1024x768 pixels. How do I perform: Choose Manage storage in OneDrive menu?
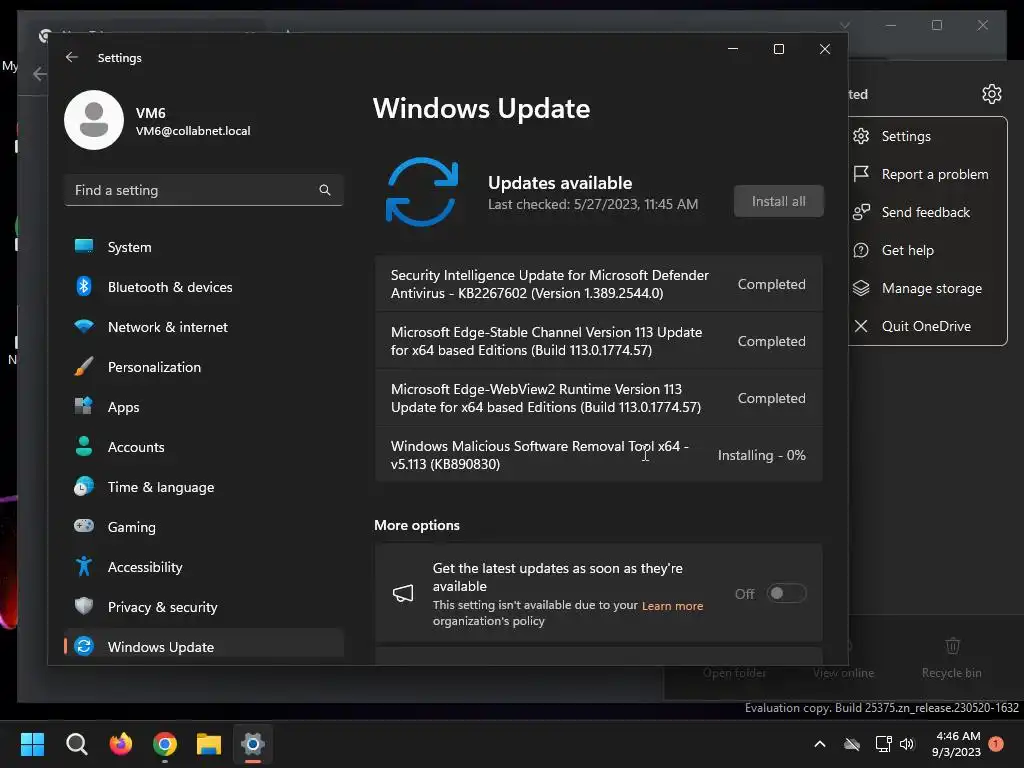(927, 288)
